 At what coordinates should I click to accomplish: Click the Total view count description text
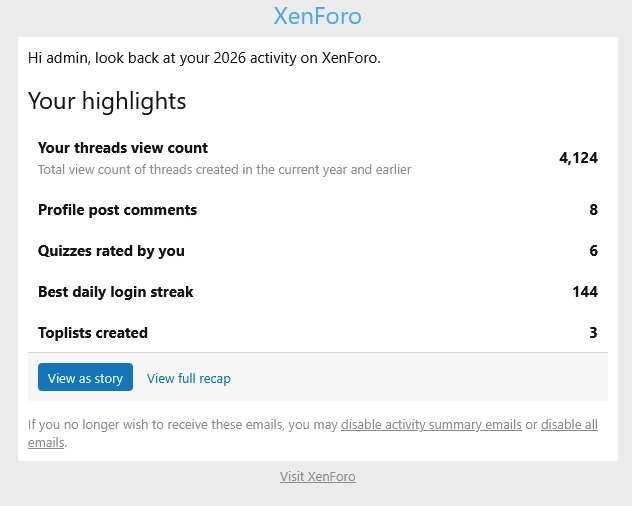(x=225, y=170)
